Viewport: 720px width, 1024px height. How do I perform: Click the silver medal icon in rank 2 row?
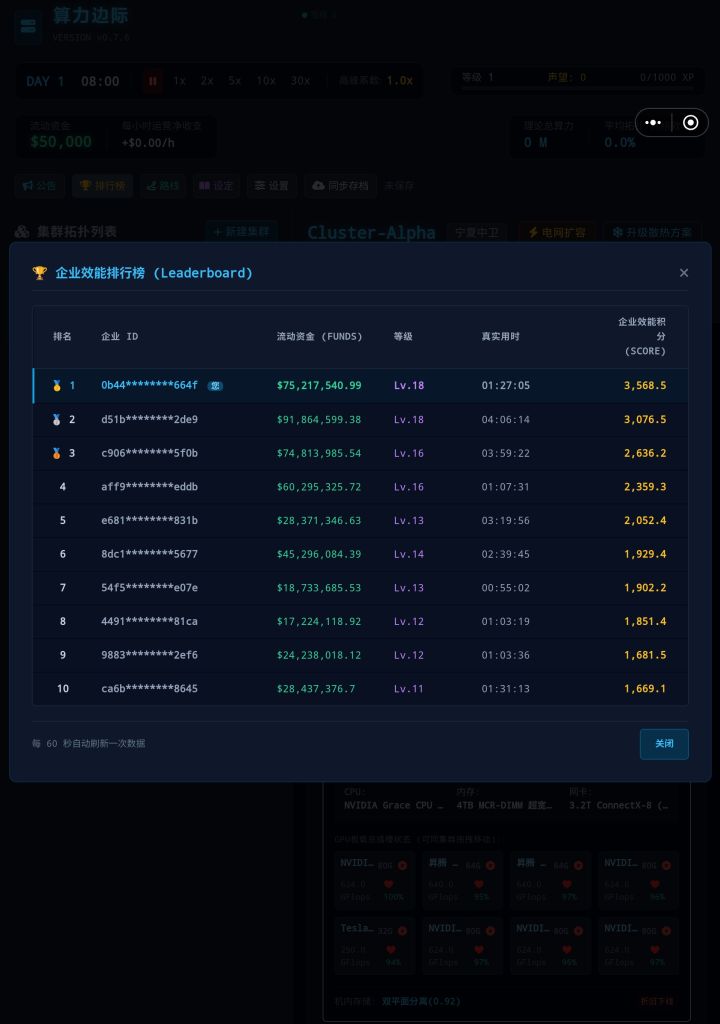[x=57, y=419]
